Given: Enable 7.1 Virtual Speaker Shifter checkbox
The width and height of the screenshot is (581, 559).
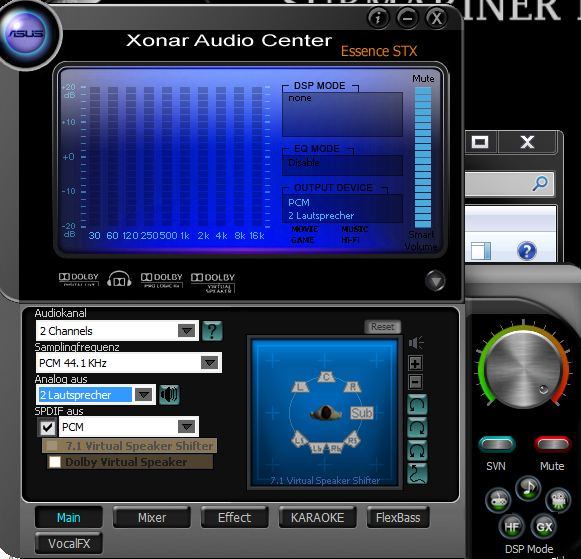Looking at the screenshot, I should pyautogui.click(x=52, y=446).
